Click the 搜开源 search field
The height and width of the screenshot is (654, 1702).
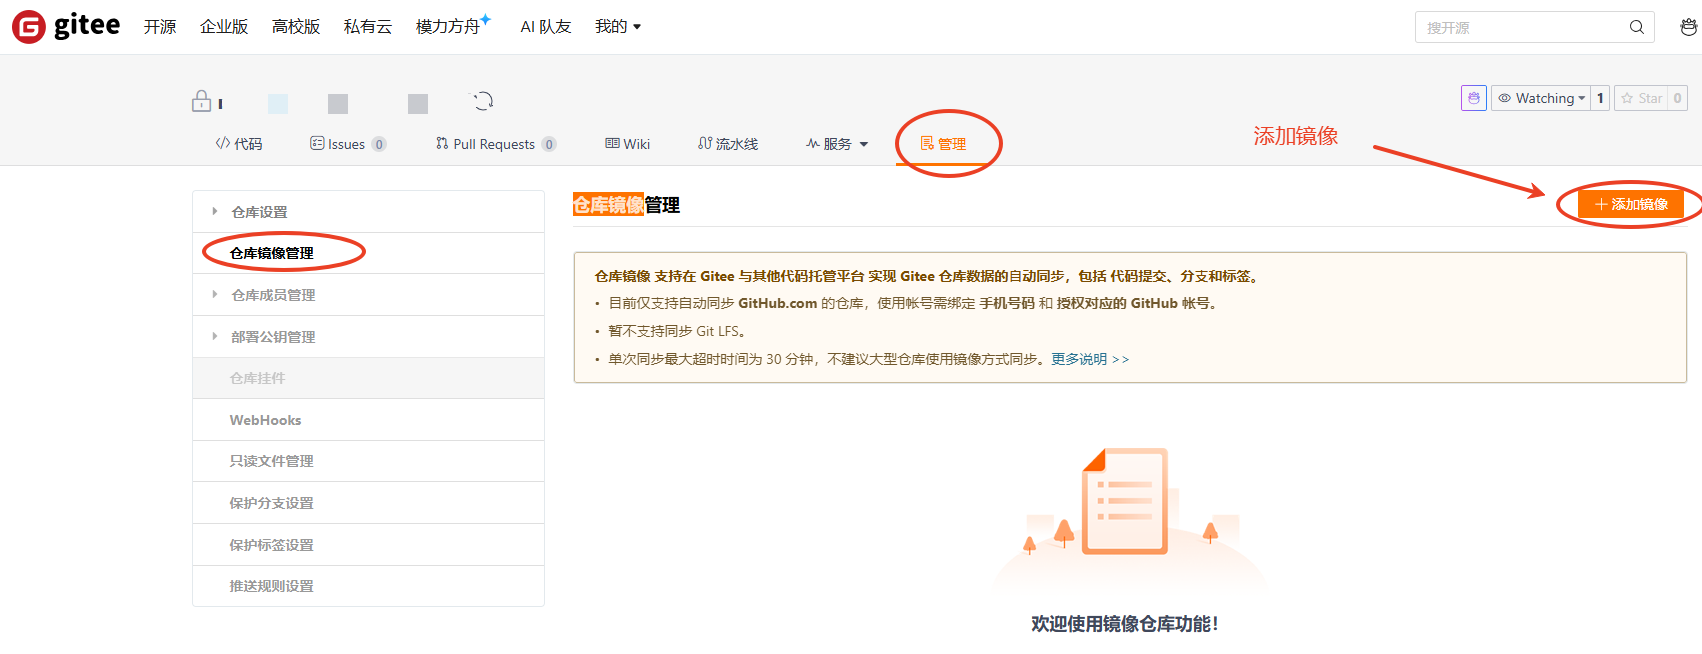(1518, 27)
